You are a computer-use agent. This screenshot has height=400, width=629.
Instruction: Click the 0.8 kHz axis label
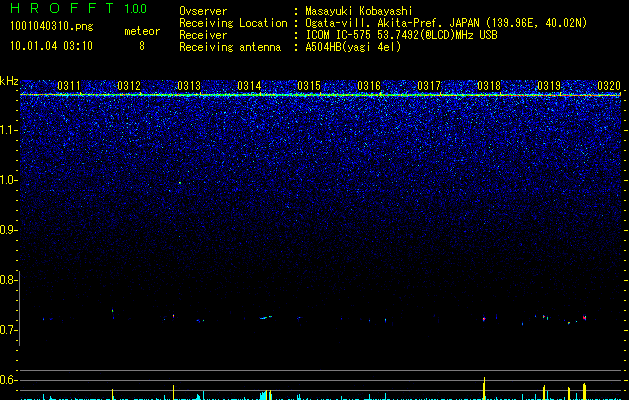8,280
